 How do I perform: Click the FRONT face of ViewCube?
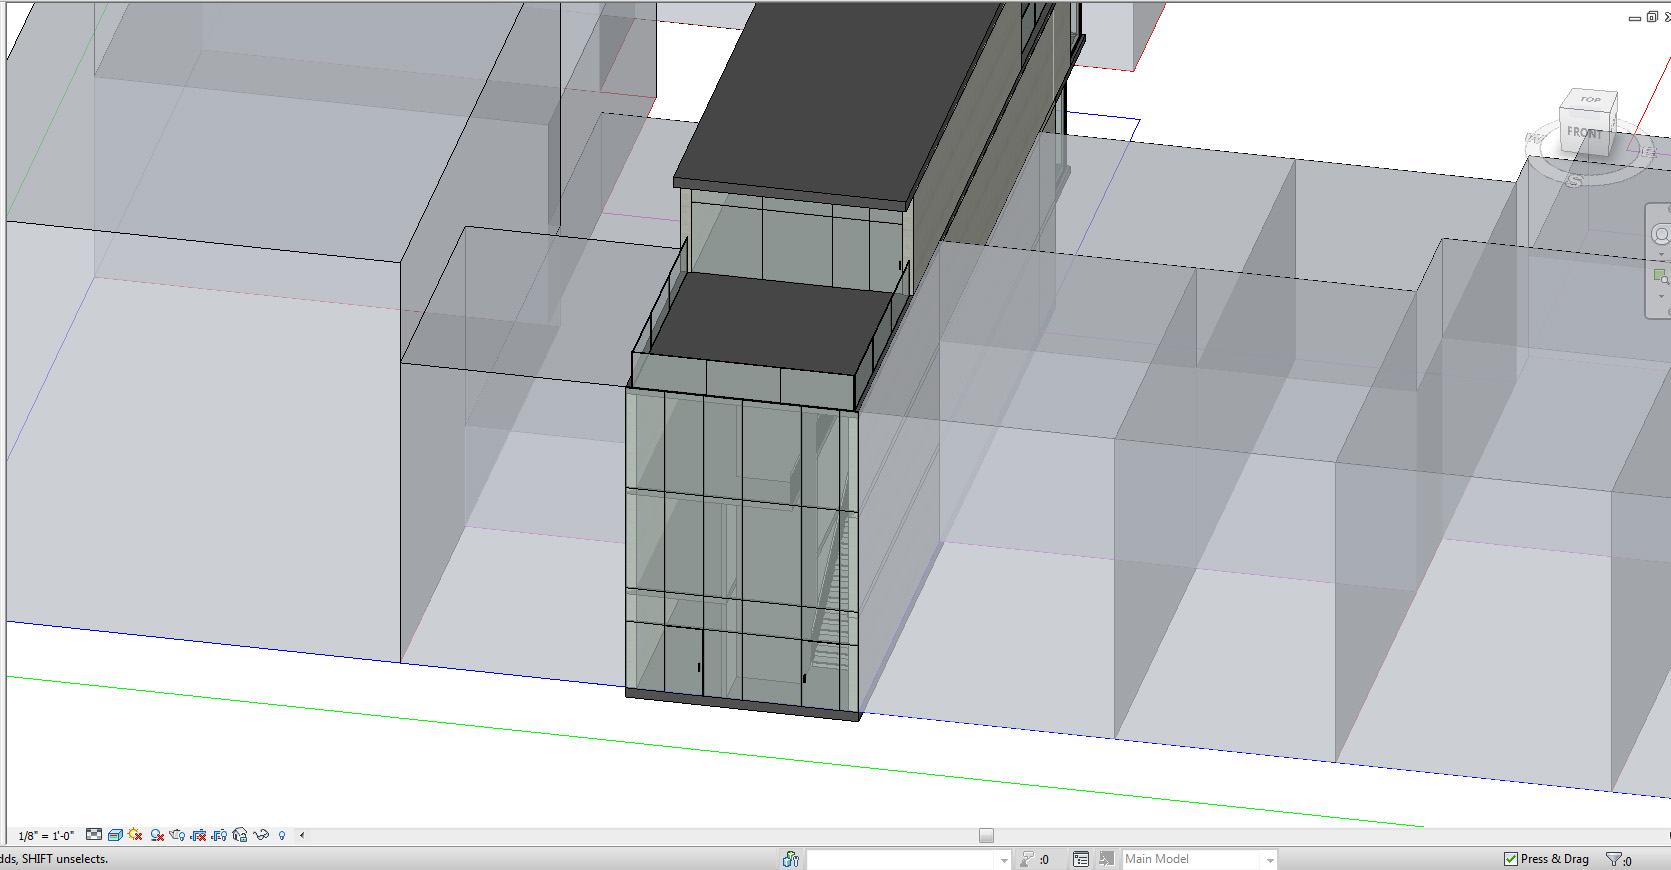click(1584, 133)
